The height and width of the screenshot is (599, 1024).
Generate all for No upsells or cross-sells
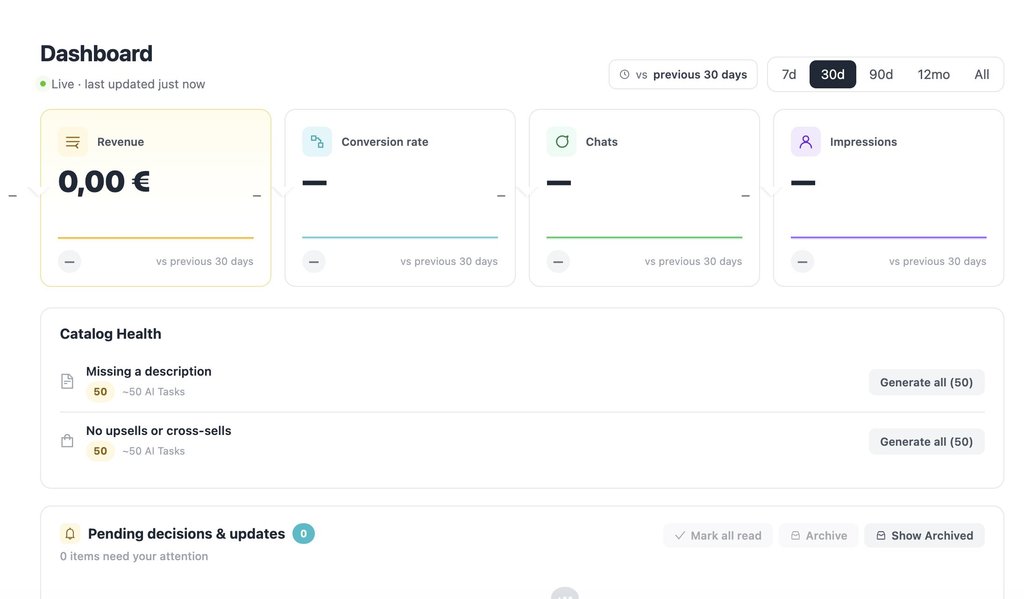[x=926, y=442]
